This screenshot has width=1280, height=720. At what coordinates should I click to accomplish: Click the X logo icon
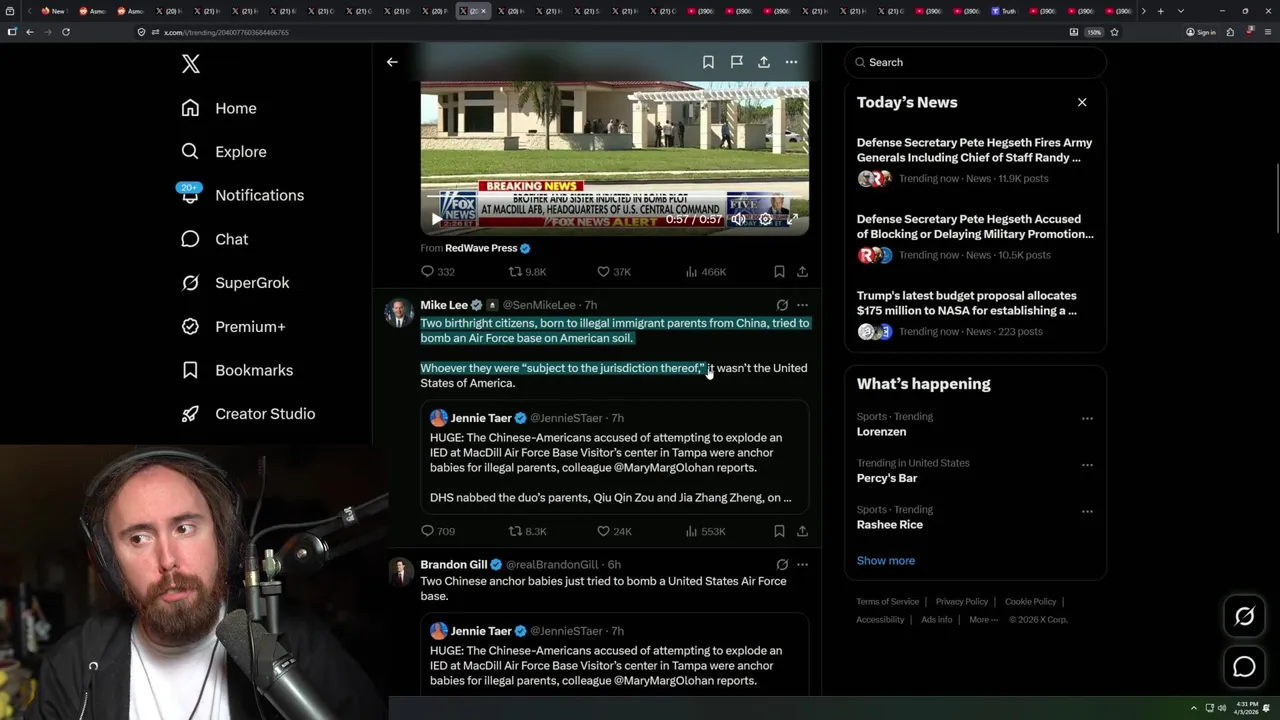coord(191,64)
